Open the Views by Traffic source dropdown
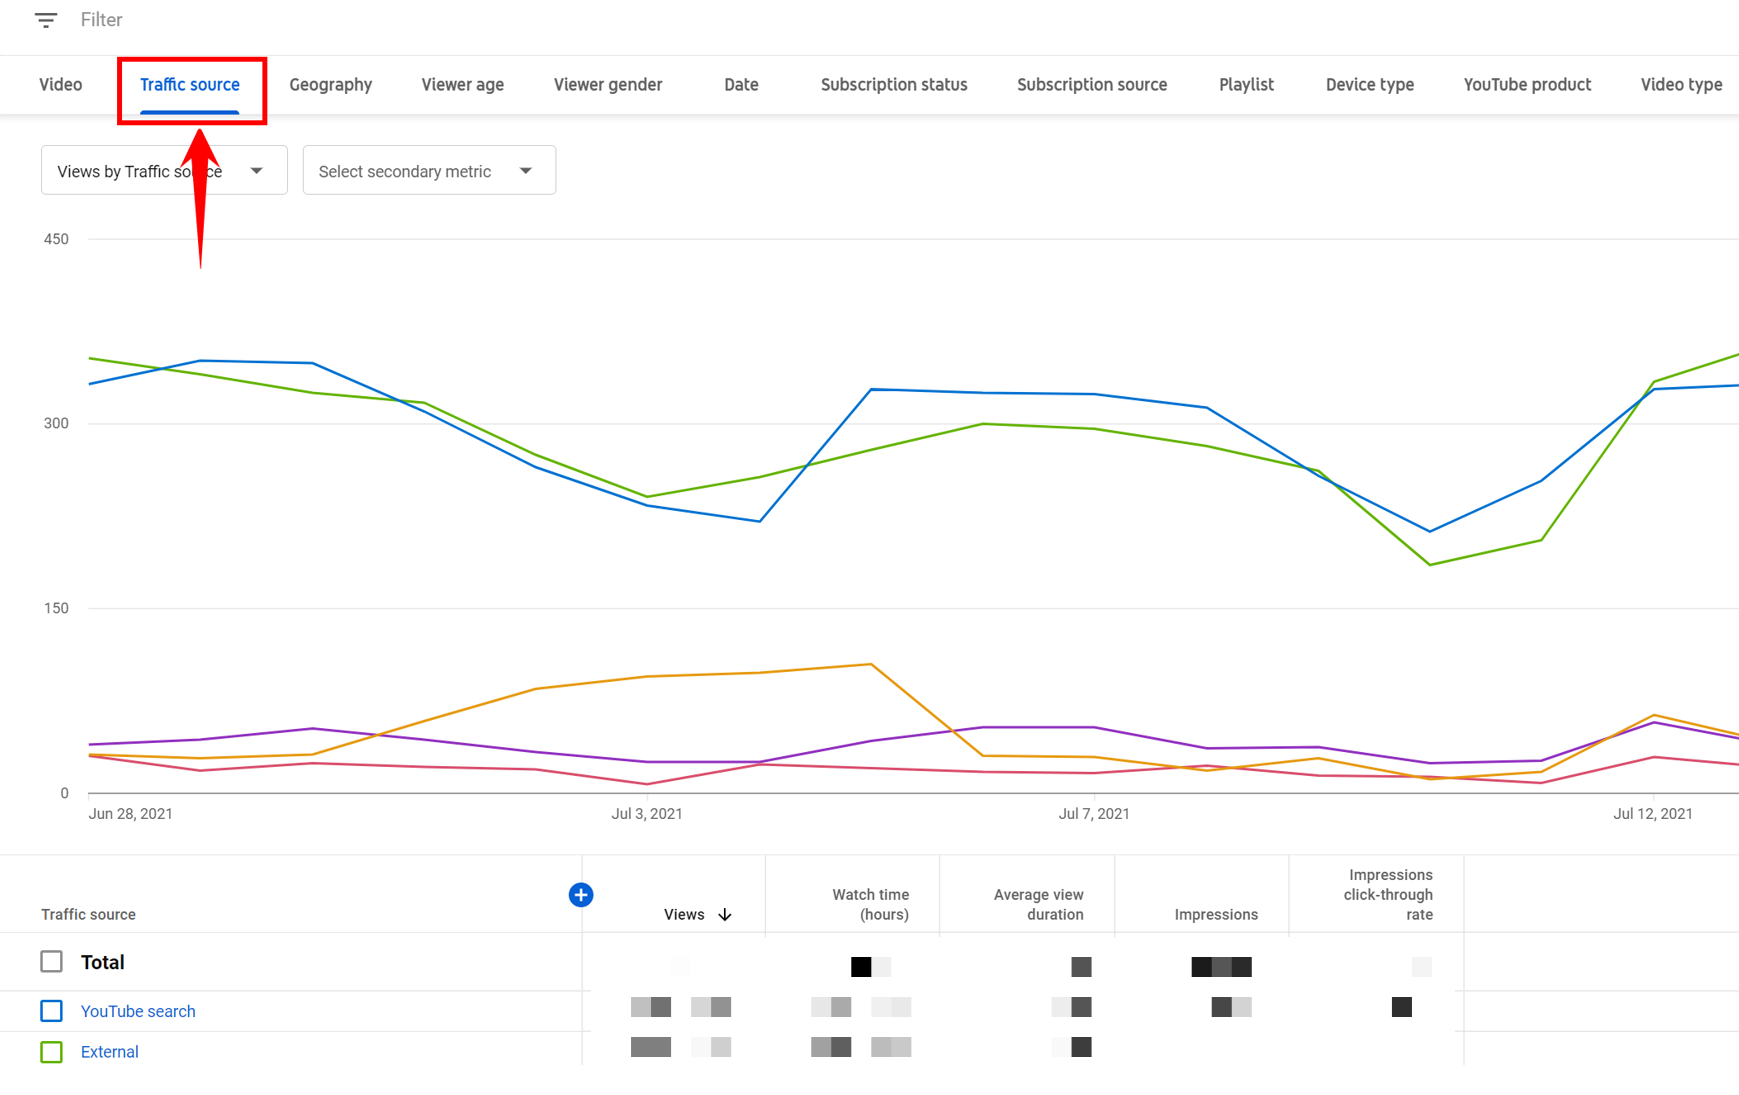Image resolution: width=1739 pixels, height=1095 pixels. [x=164, y=171]
